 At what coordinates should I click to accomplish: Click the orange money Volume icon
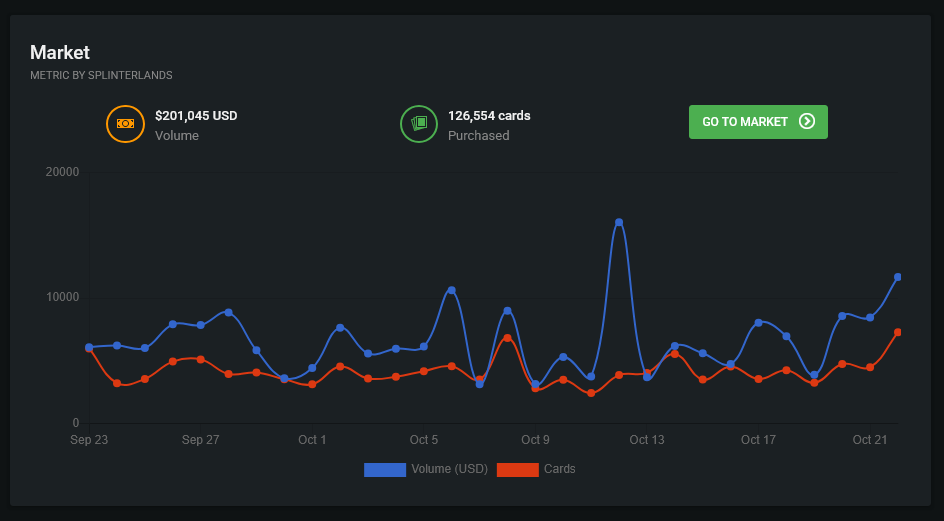(x=125, y=124)
